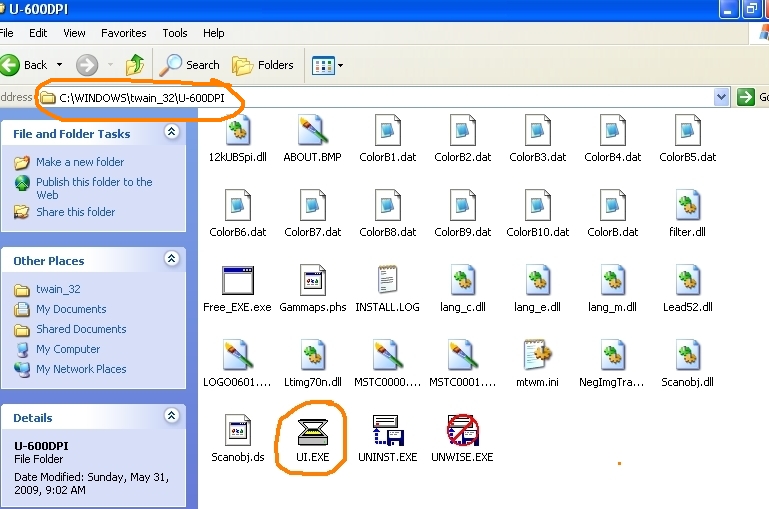Select the lang_e.dll file

point(538,288)
